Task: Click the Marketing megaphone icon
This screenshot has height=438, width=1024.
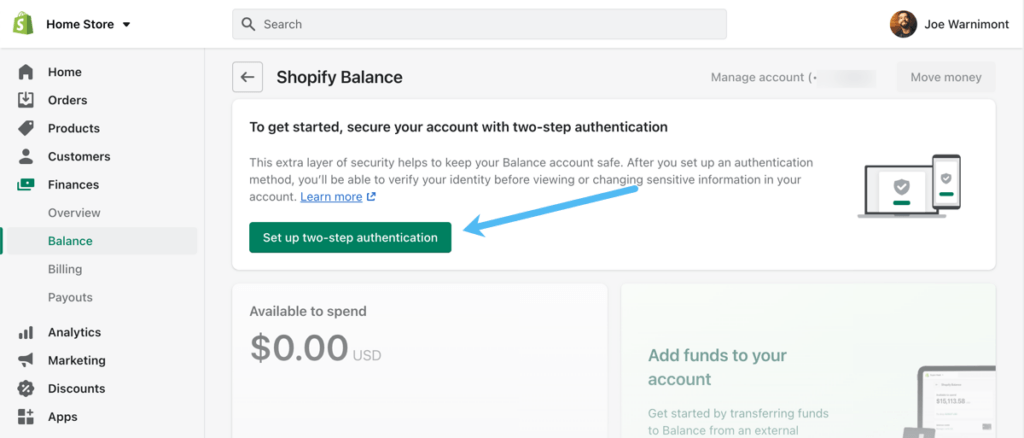Action: click(x=26, y=360)
